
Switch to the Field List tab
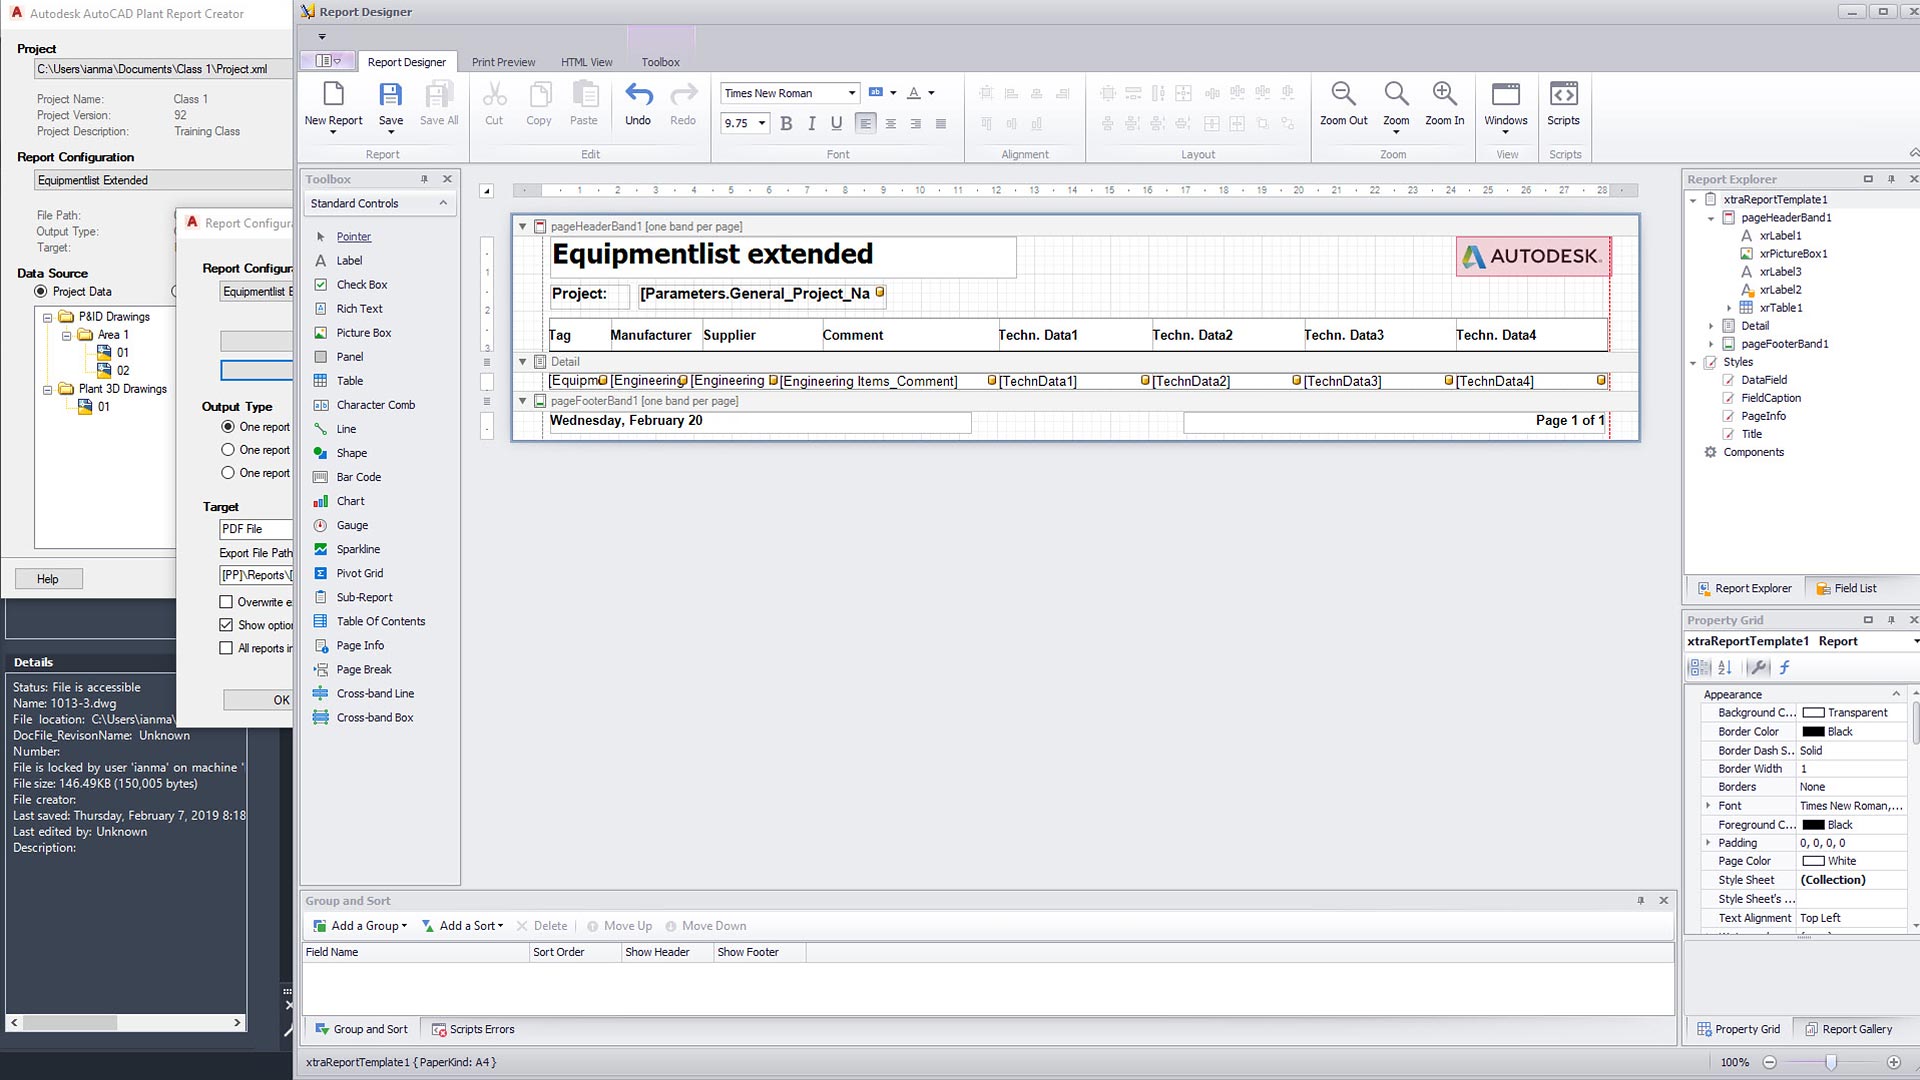(x=1846, y=588)
